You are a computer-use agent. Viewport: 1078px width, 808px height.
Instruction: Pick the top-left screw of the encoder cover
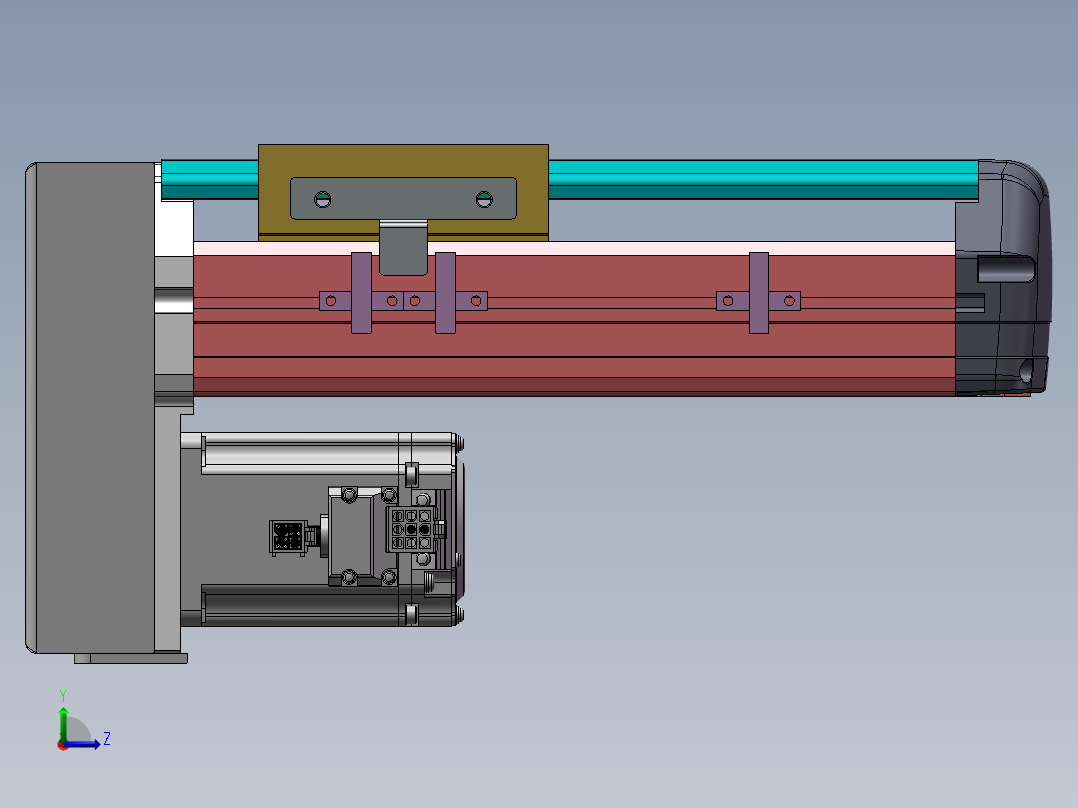(349, 494)
